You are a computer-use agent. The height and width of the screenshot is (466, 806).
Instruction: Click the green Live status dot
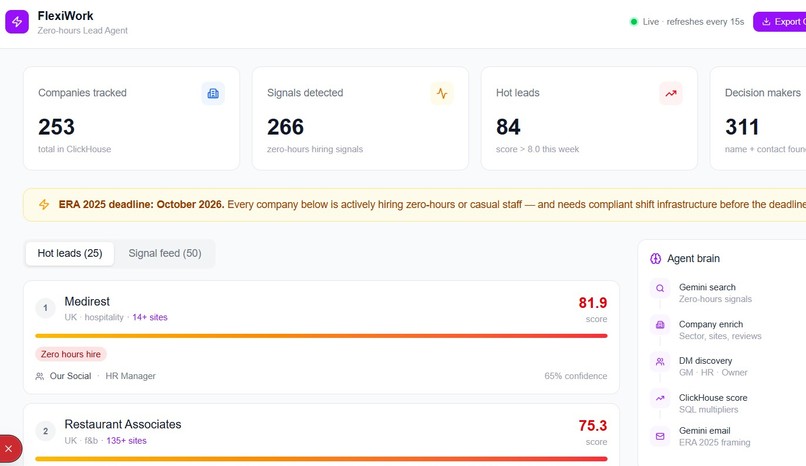(x=634, y=22)
